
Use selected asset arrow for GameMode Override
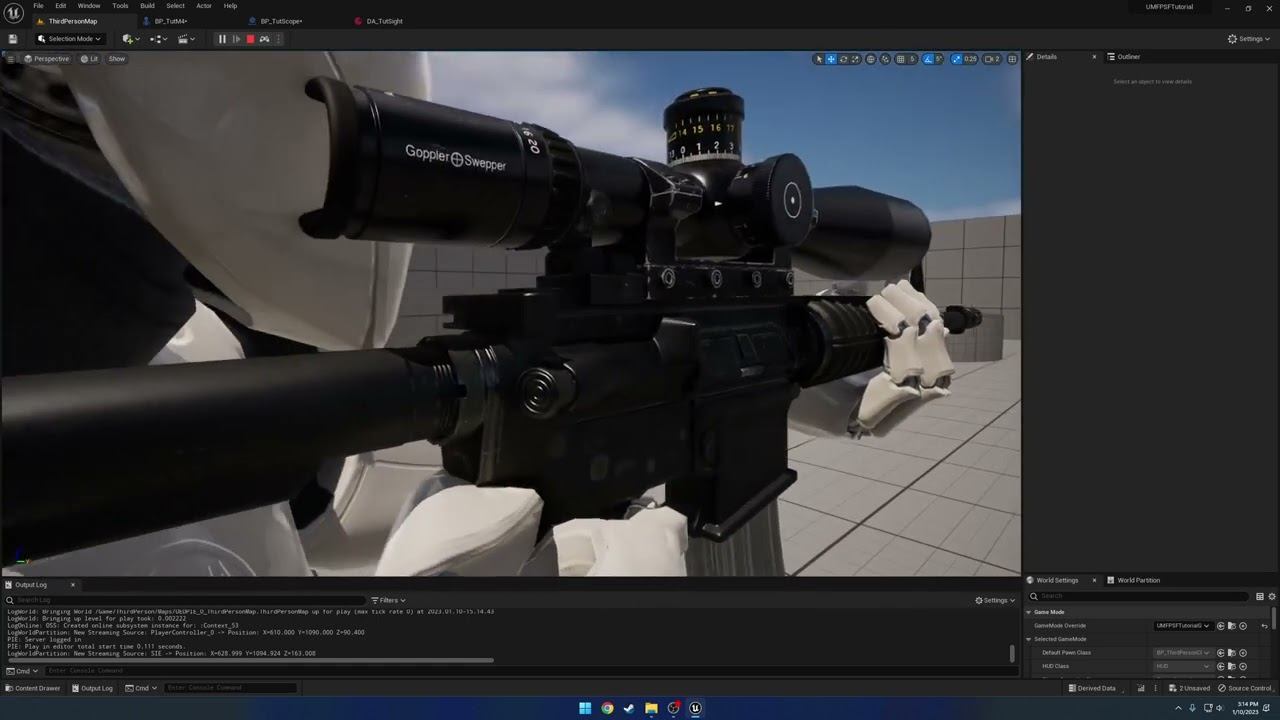[1220, 626]
